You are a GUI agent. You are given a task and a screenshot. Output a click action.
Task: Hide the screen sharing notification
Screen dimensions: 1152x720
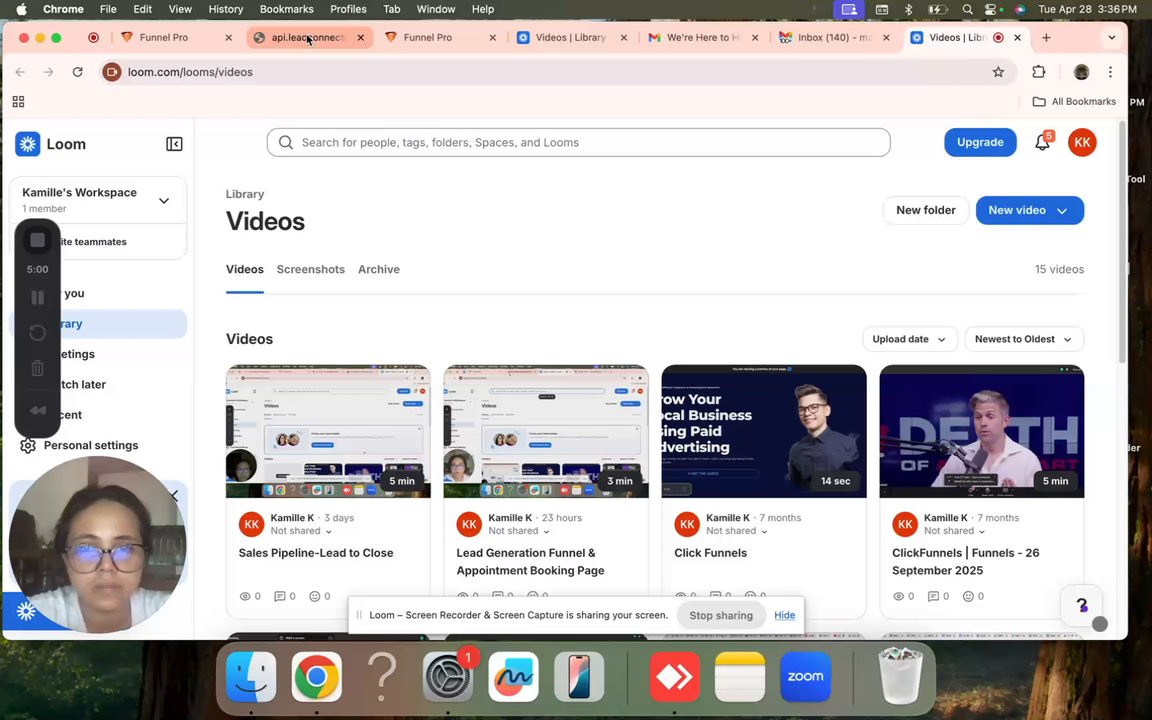[x=785, y=616]
